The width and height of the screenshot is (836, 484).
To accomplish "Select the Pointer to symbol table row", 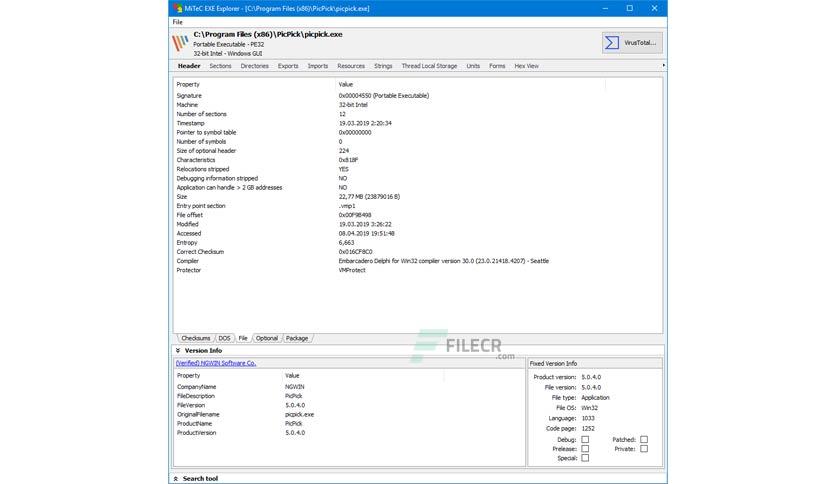I will coord(417,132).
